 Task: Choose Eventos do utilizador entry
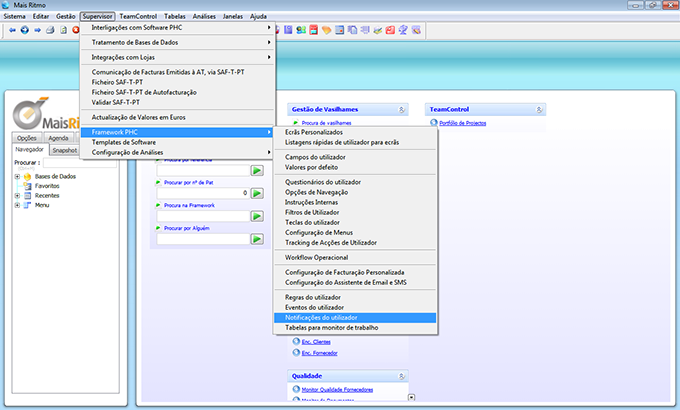355,308
